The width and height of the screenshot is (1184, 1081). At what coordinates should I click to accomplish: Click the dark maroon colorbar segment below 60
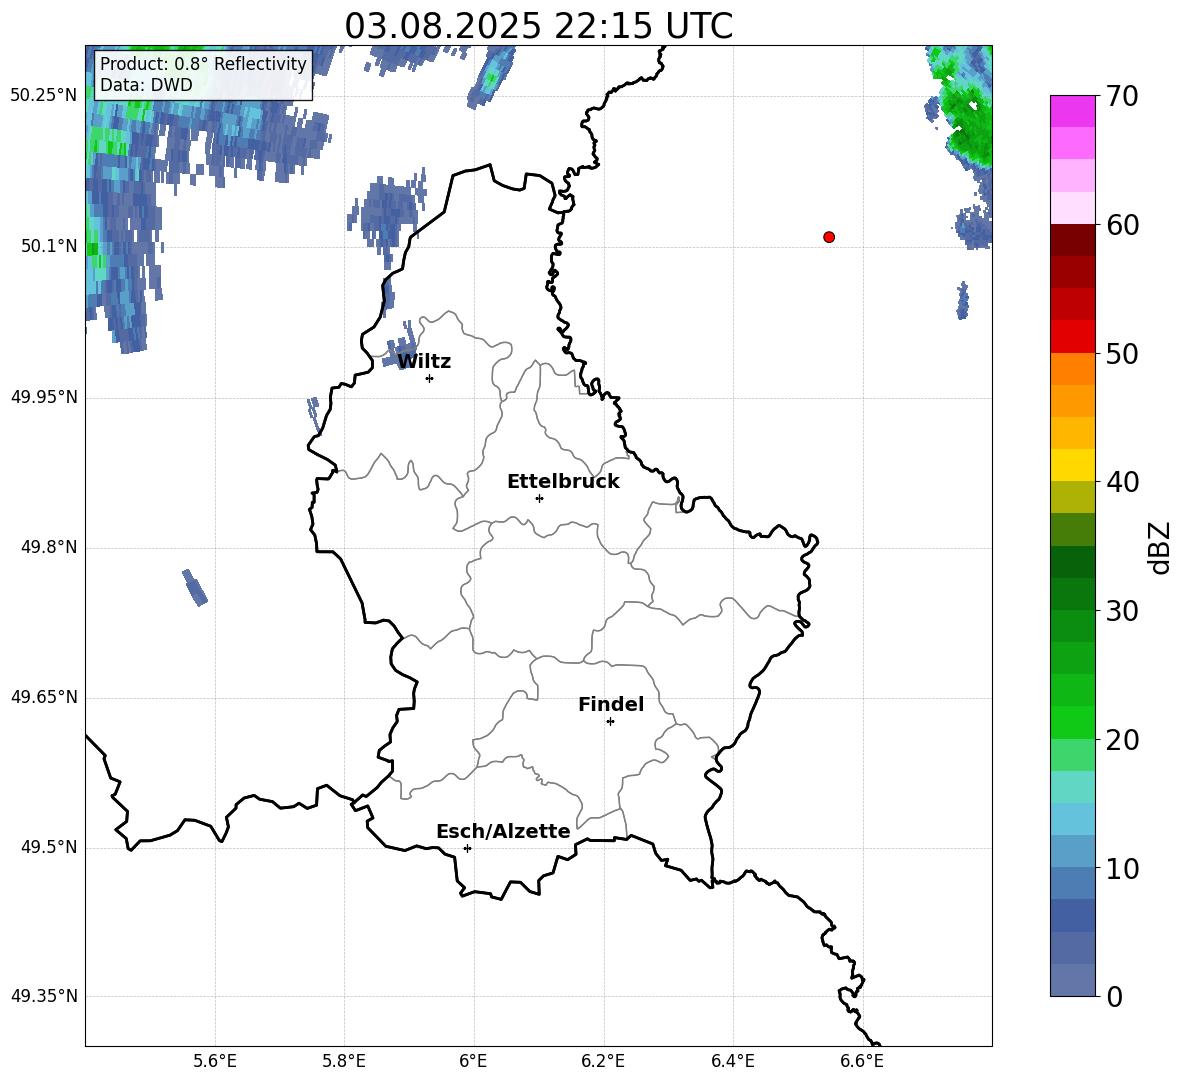[1072, 239]
